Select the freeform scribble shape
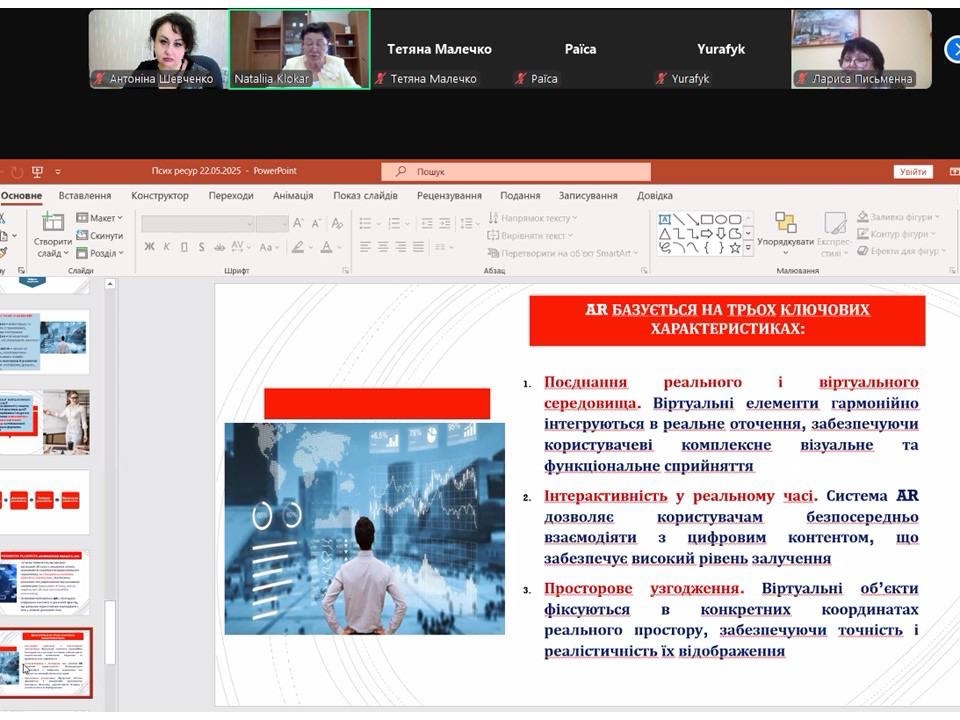960x720 pixels. pyautogui.click(x=664, y=248)
